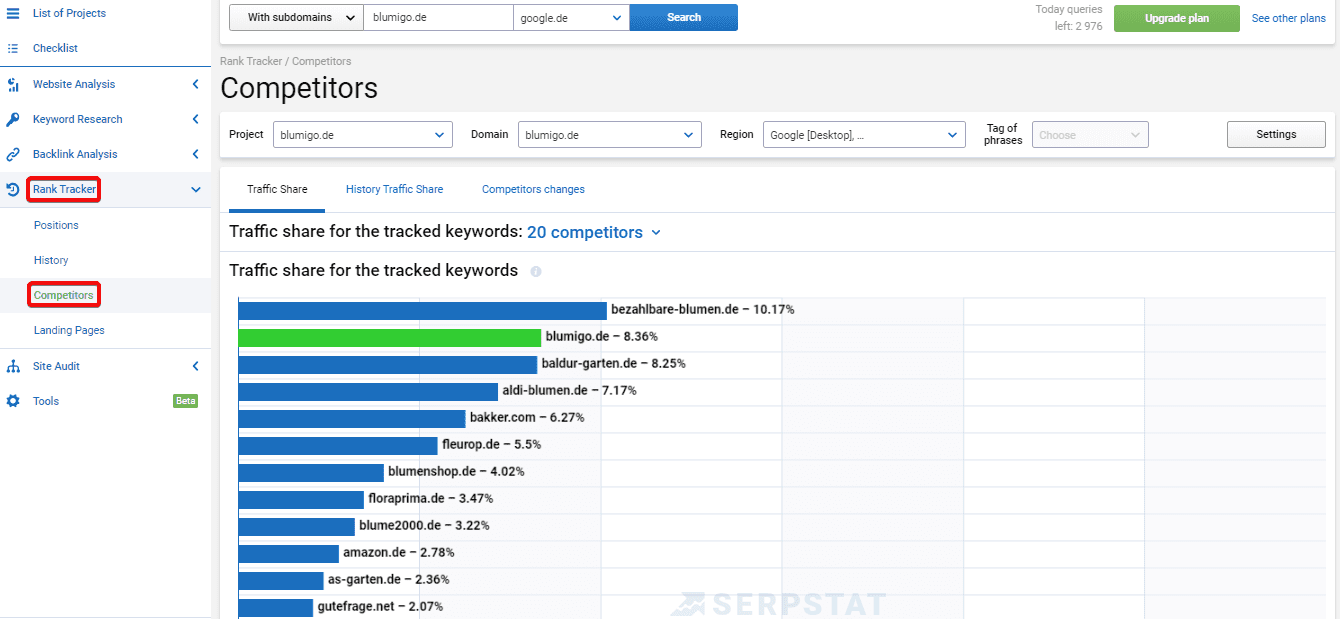Click the Tools gear icon

[13, 401]
